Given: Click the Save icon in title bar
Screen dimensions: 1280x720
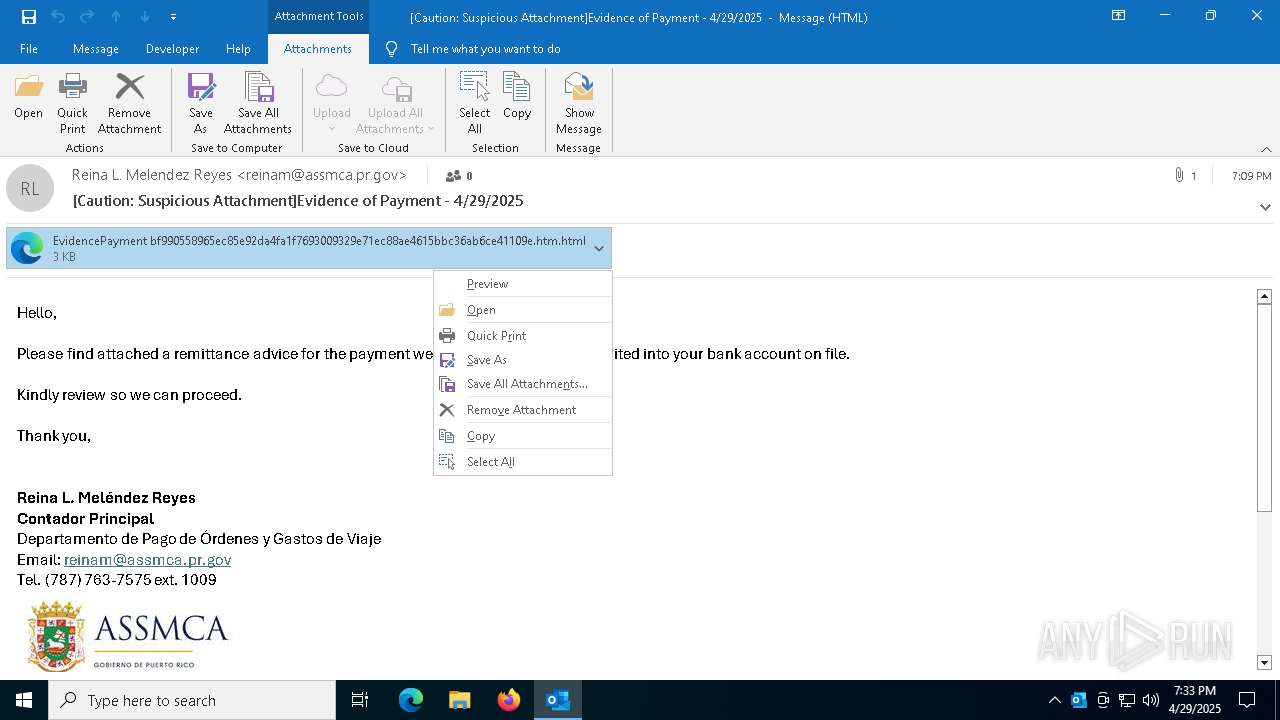Looking at the screenshot, I should [x=29, y=17].
